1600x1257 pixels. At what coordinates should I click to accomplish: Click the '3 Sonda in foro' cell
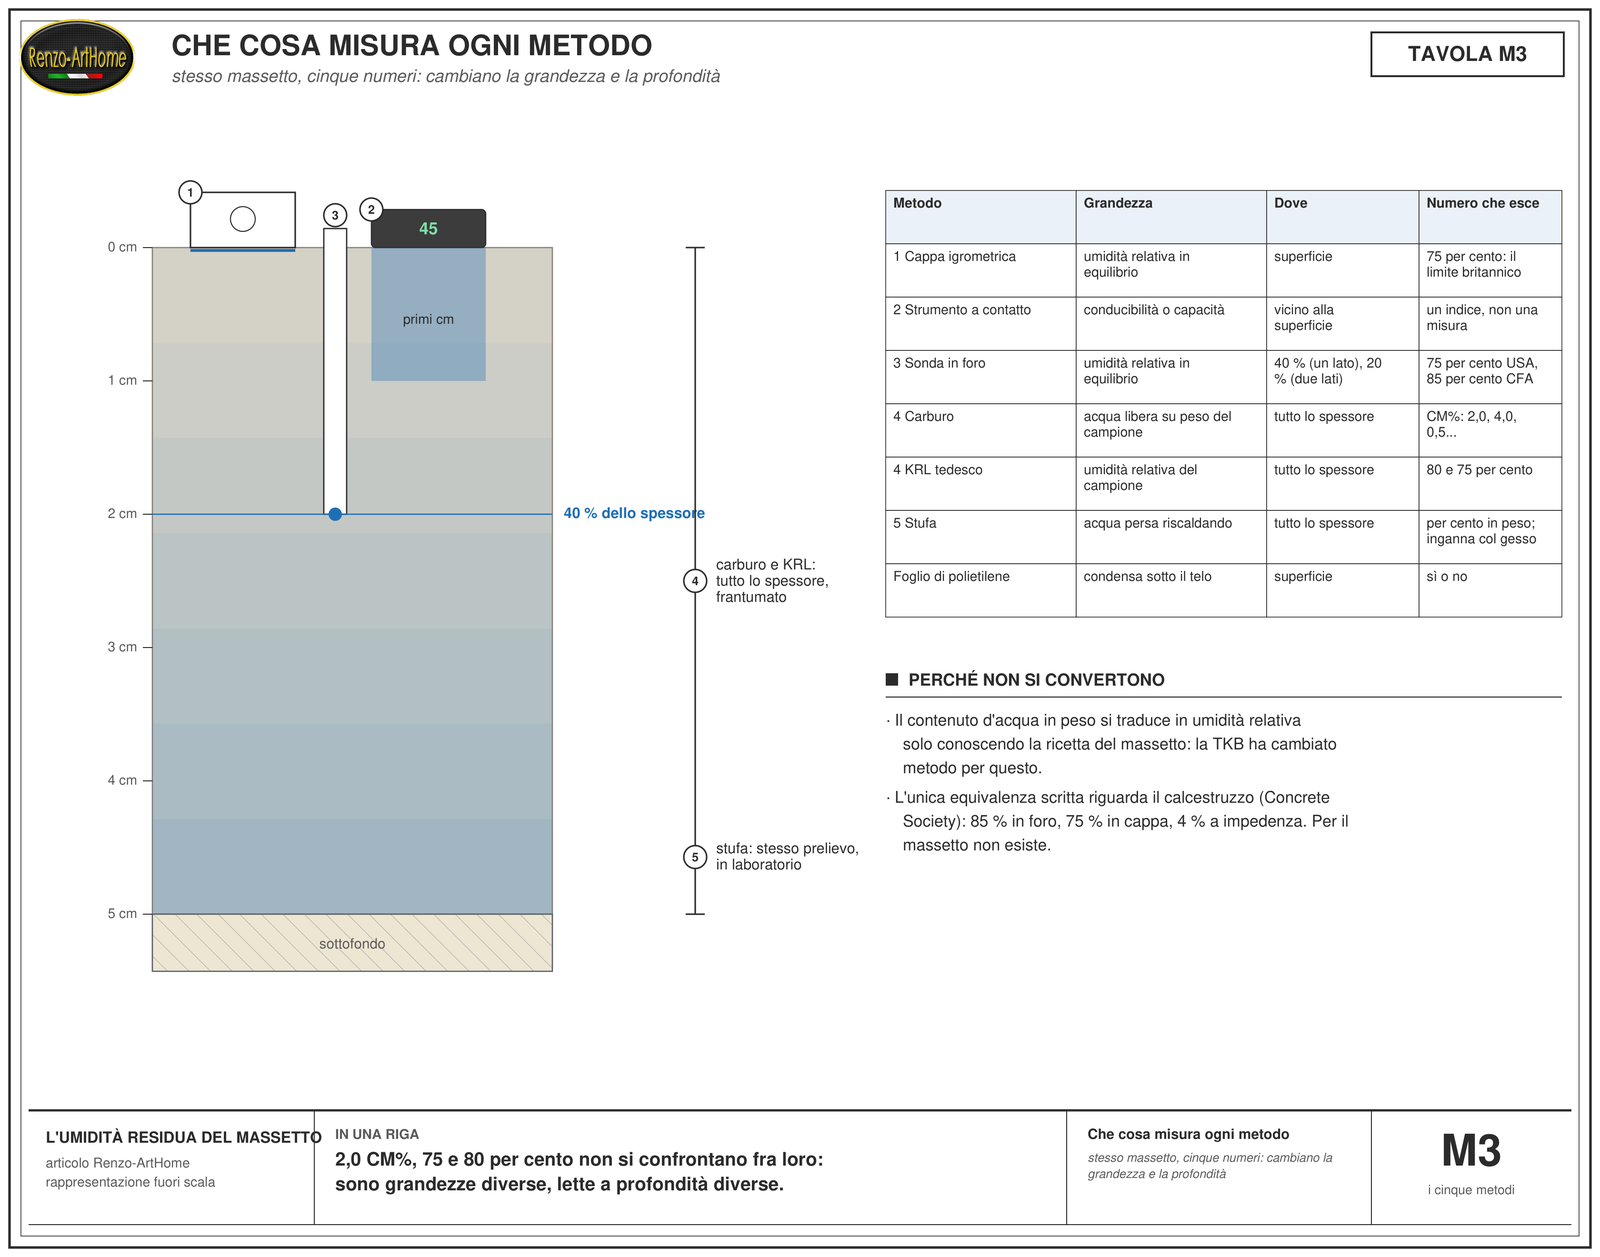(980, 377)
